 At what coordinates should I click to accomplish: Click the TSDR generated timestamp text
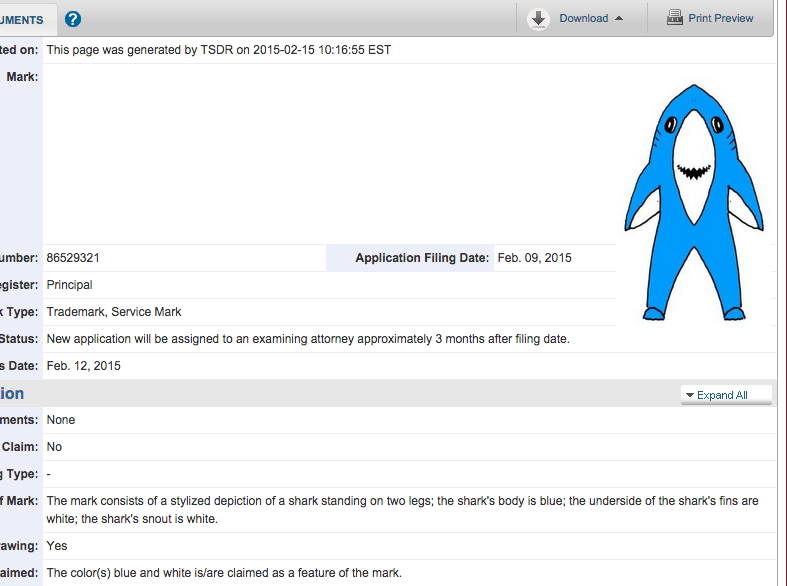(219, 50)
